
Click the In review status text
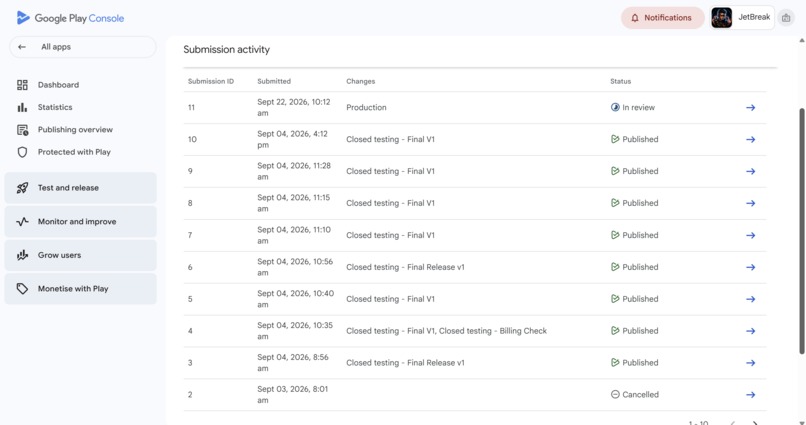(638, 107)
